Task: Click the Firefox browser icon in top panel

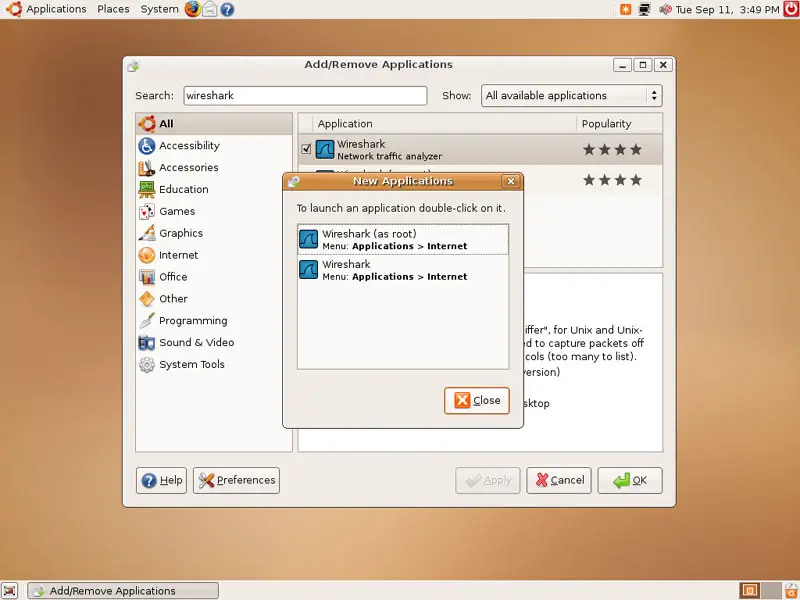Action: point(193,9)
